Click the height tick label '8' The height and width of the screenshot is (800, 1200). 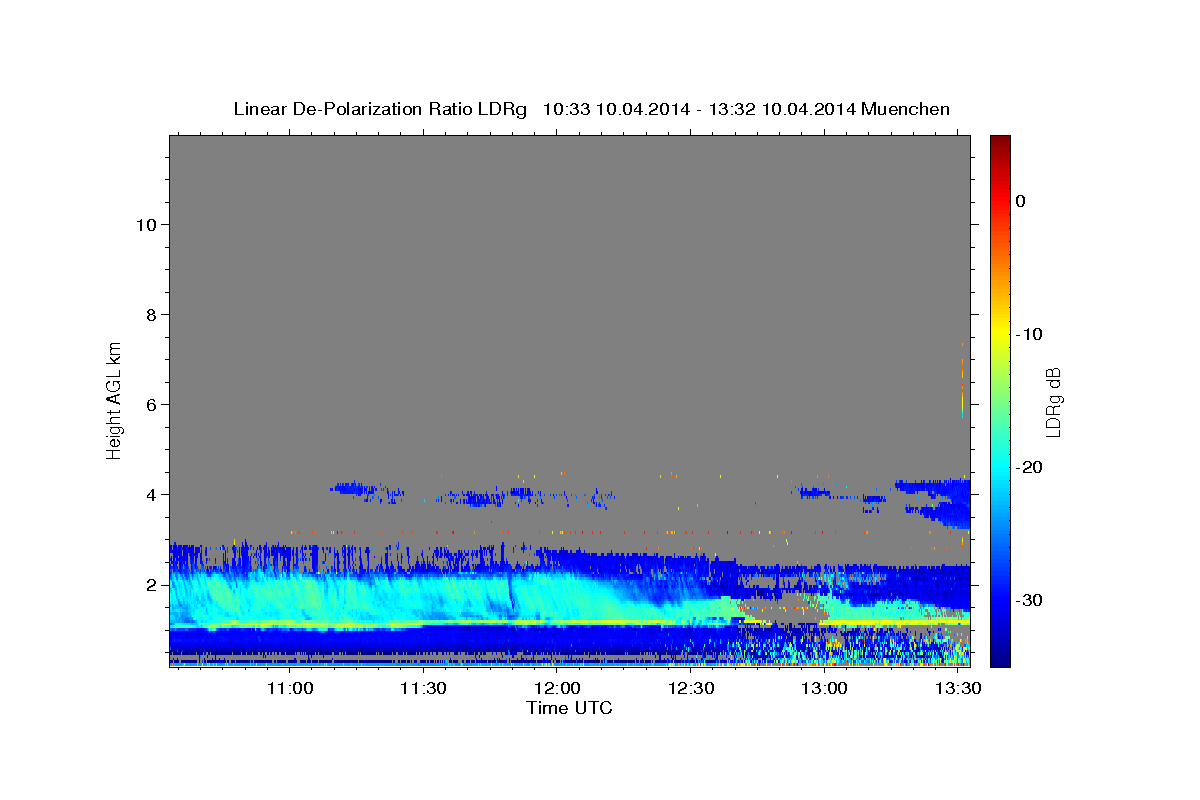click(x=150, y=315)
